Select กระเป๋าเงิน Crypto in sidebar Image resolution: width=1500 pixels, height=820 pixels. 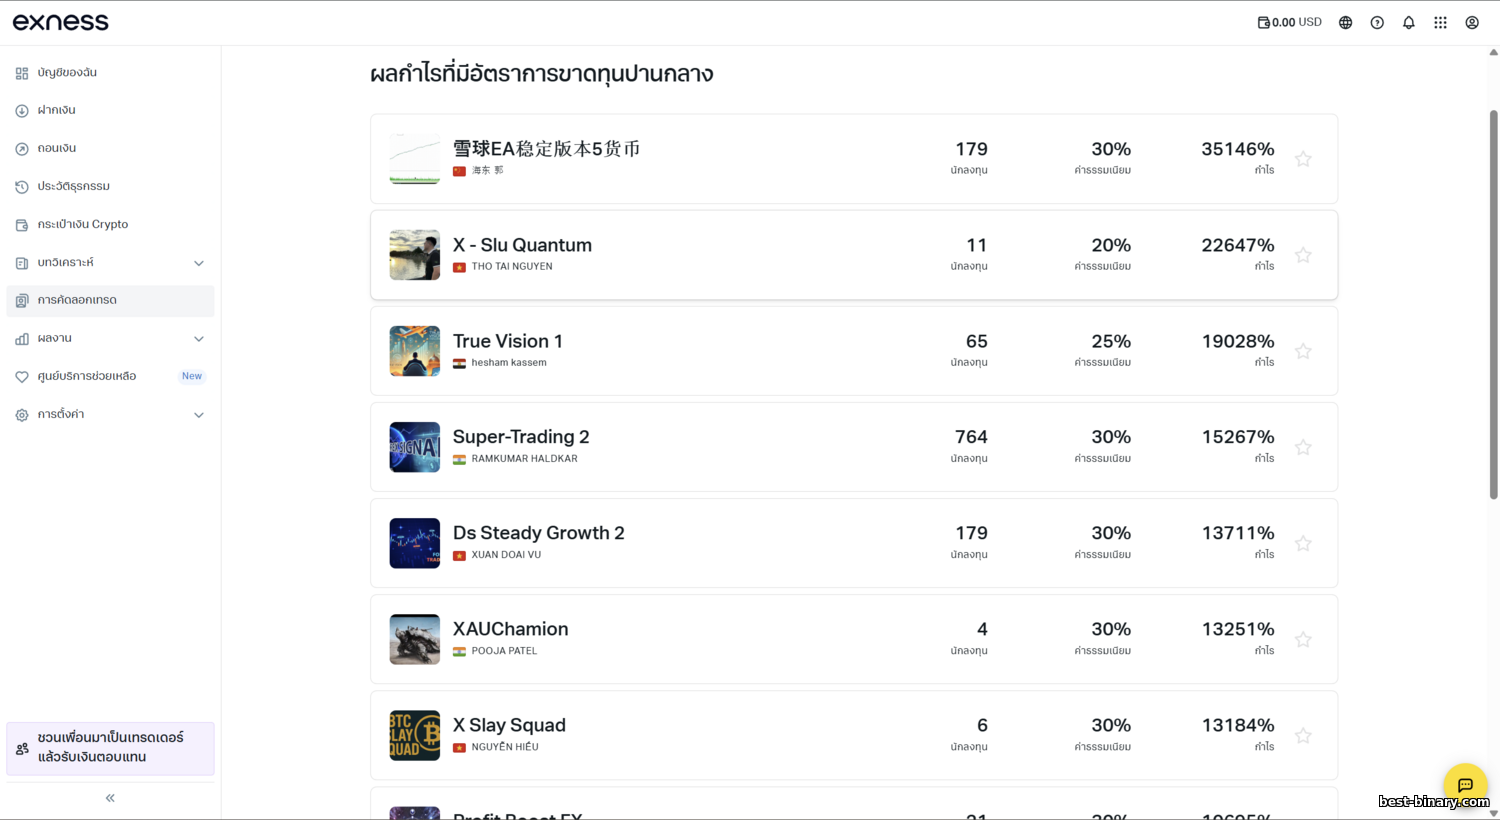click(x=83, y=225)
